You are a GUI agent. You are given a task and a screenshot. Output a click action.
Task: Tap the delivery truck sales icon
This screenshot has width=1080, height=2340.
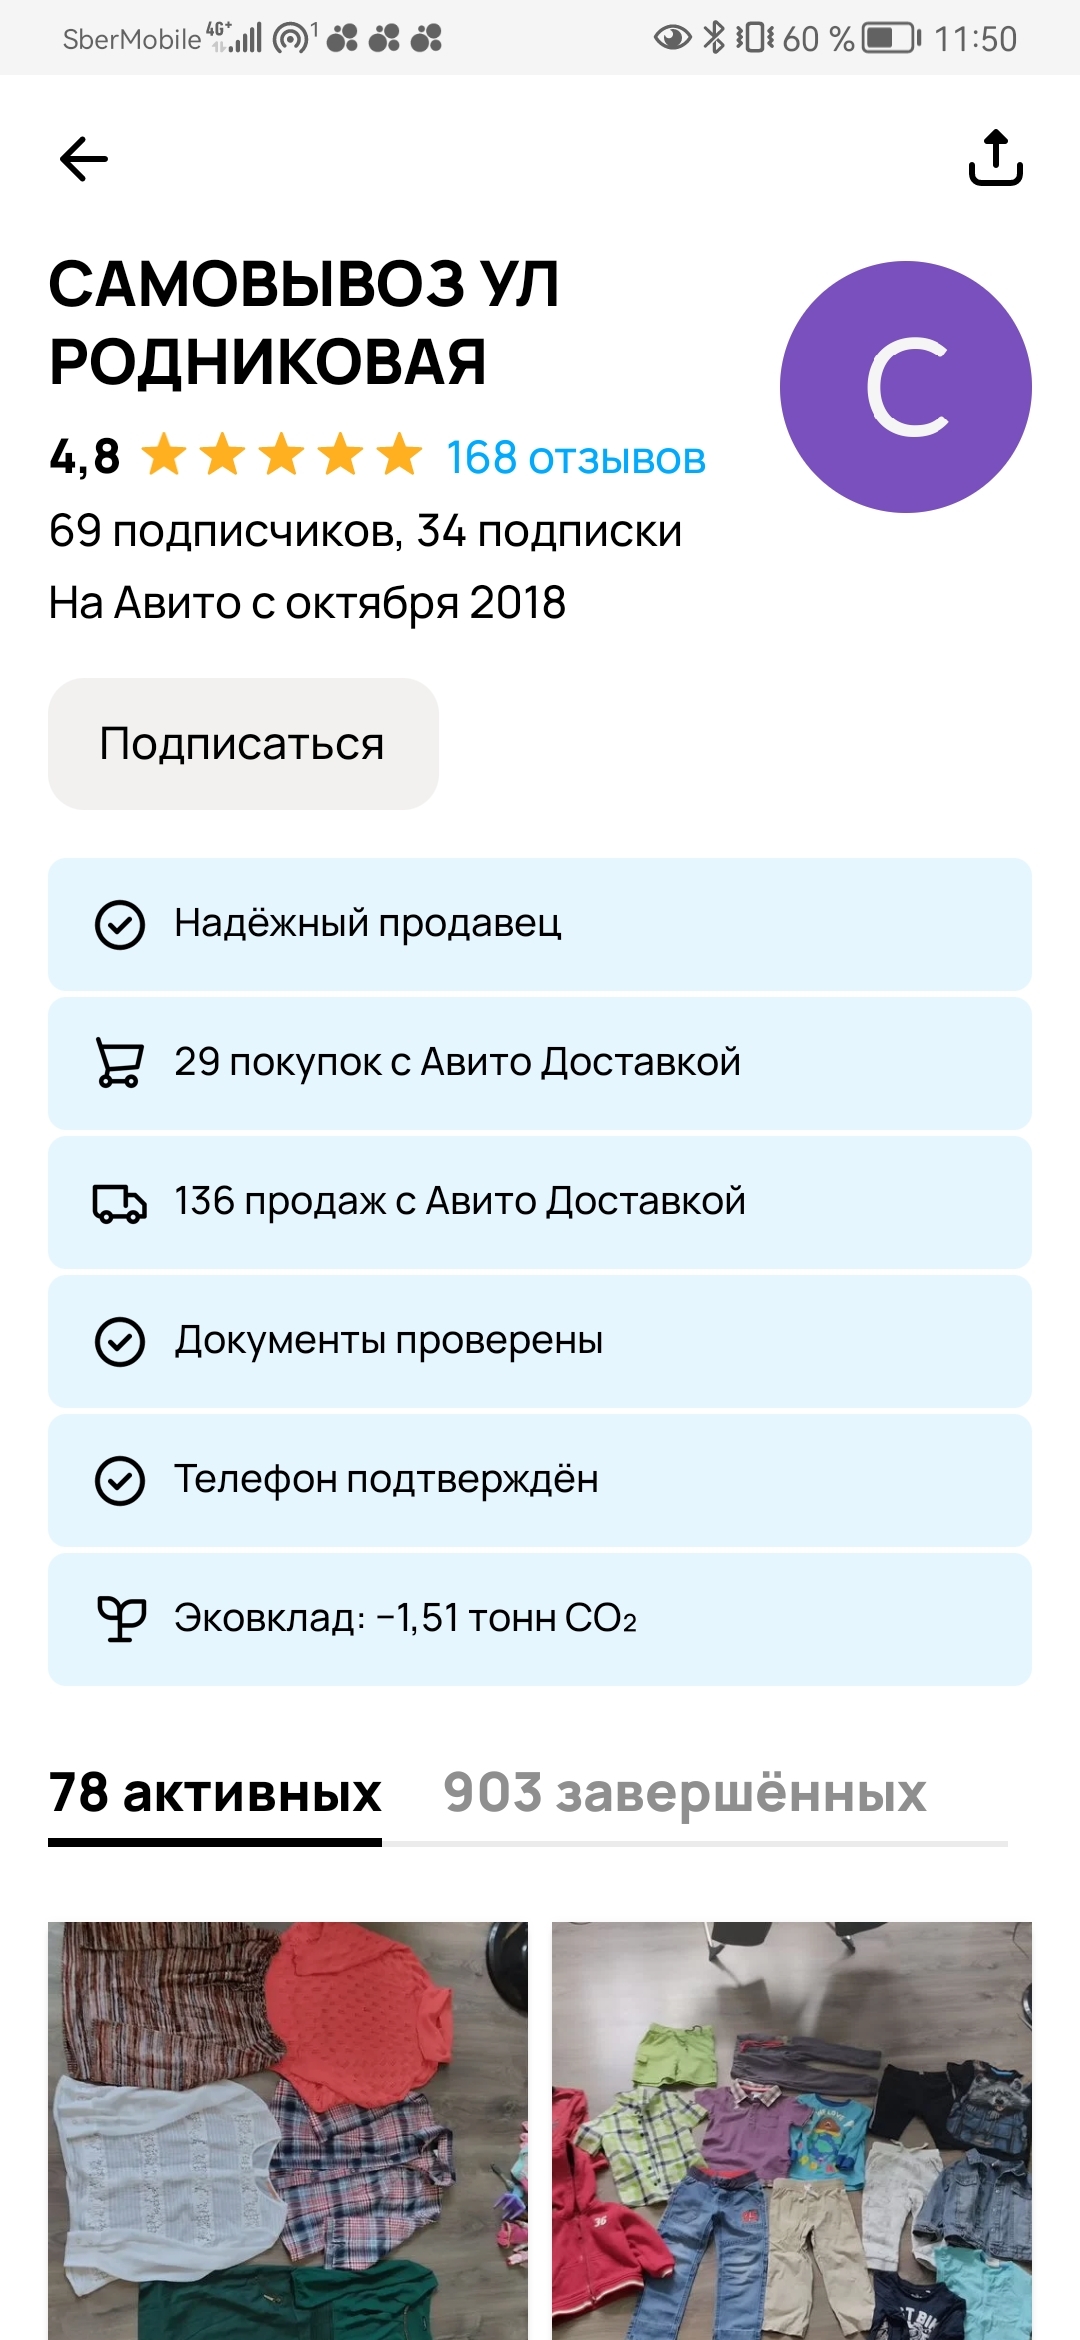(119, 1202)
